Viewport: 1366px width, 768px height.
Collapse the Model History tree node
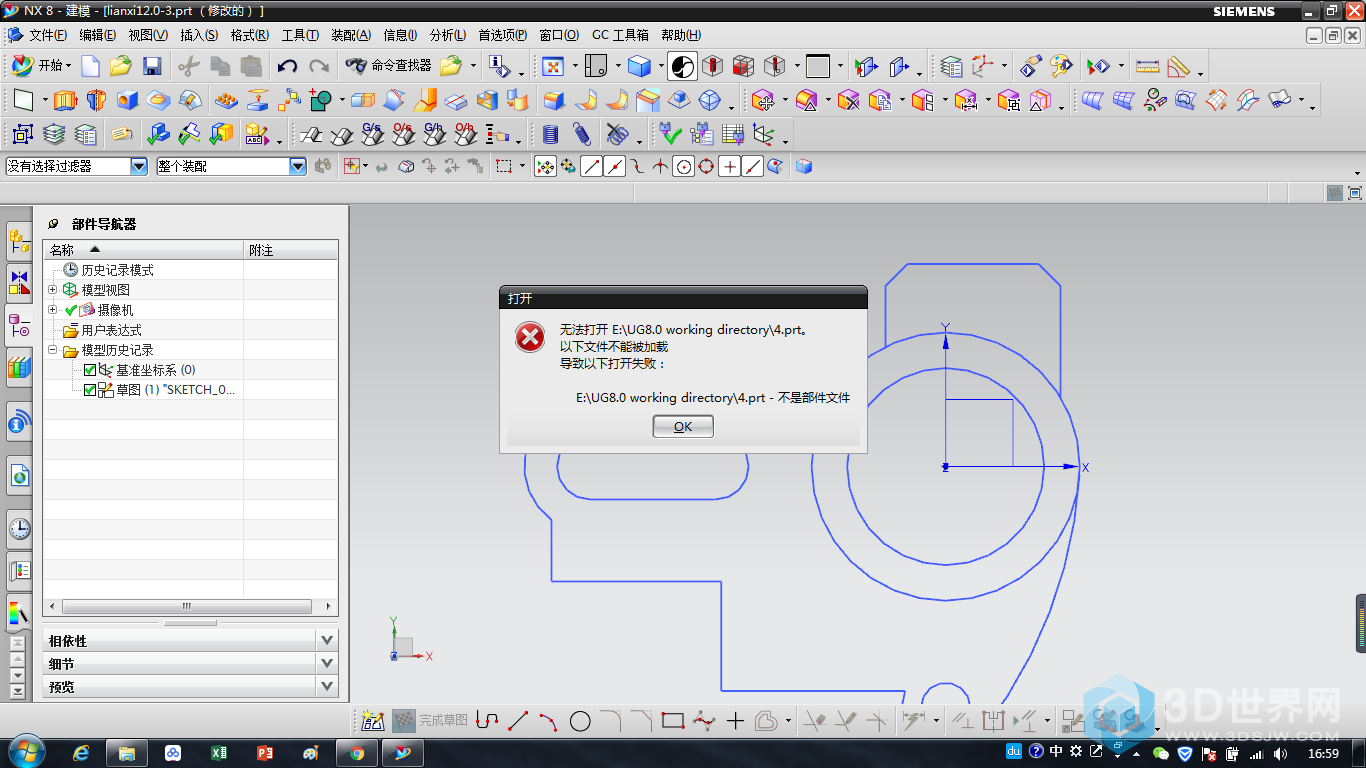(x=53, y=350)
